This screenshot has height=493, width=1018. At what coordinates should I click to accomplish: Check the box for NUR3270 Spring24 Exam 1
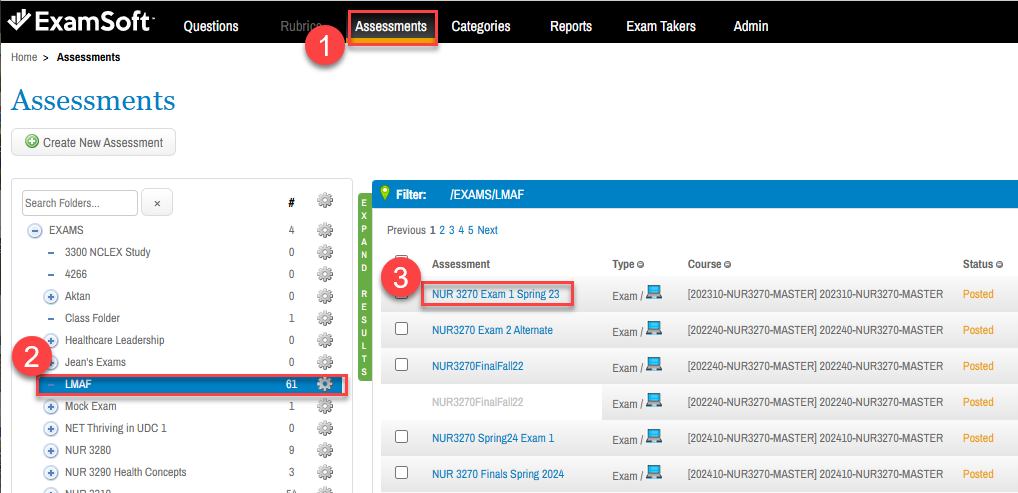coord(401,436)
